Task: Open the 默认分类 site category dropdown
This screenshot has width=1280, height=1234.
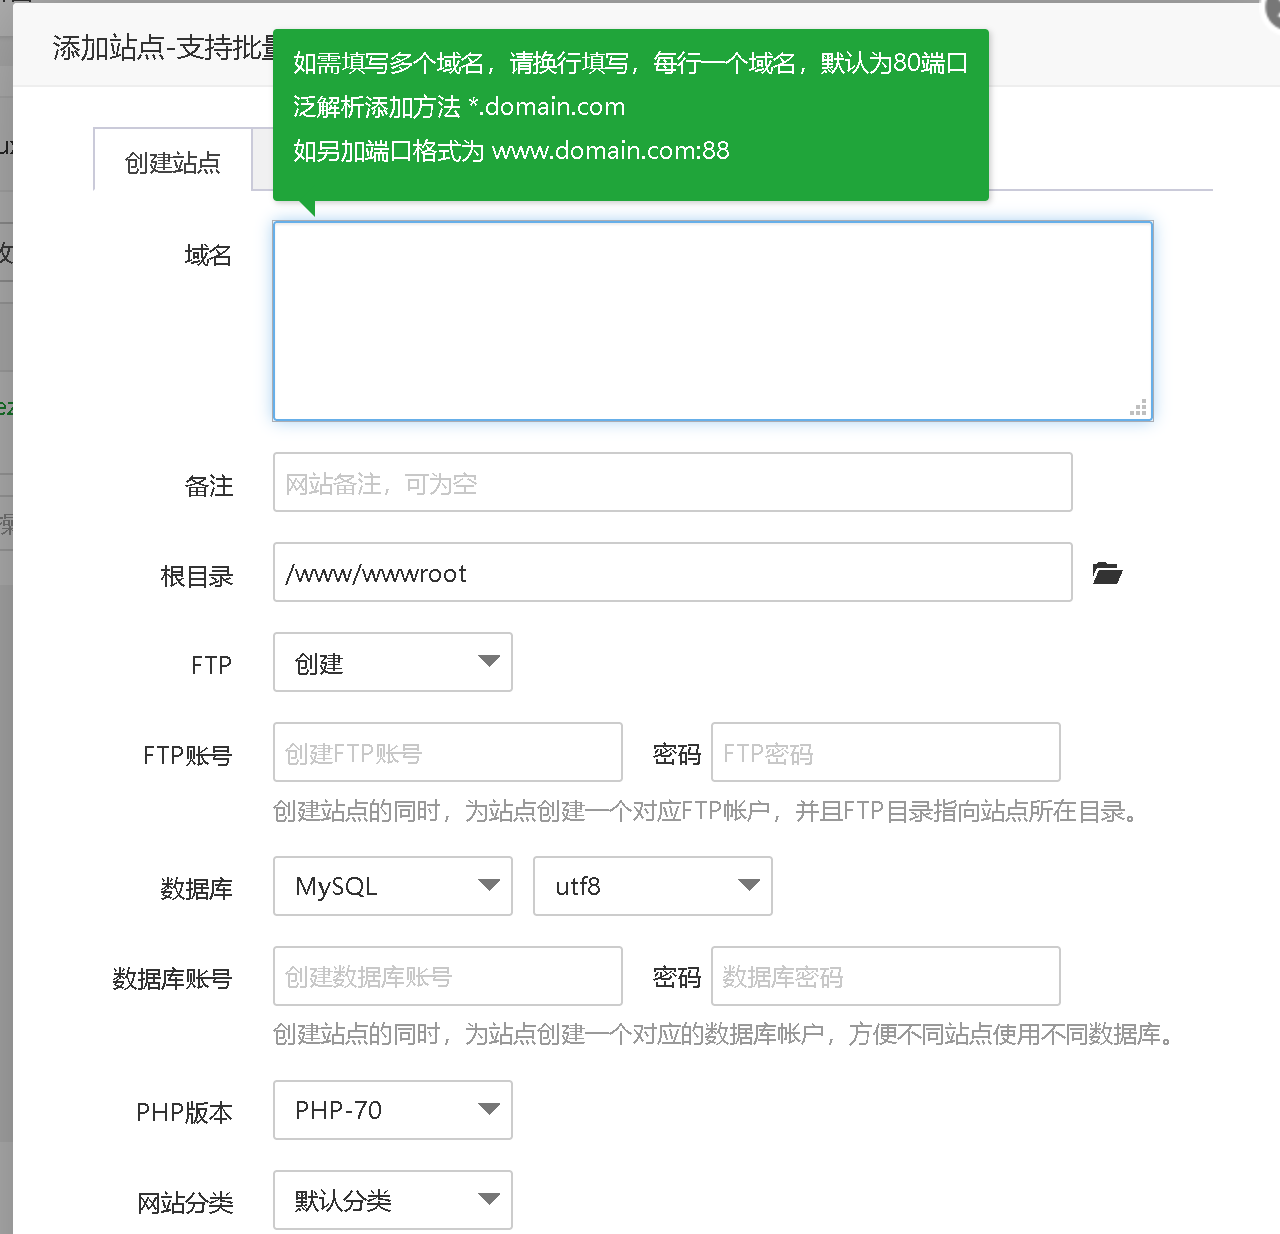Action: click(393, 1200)
